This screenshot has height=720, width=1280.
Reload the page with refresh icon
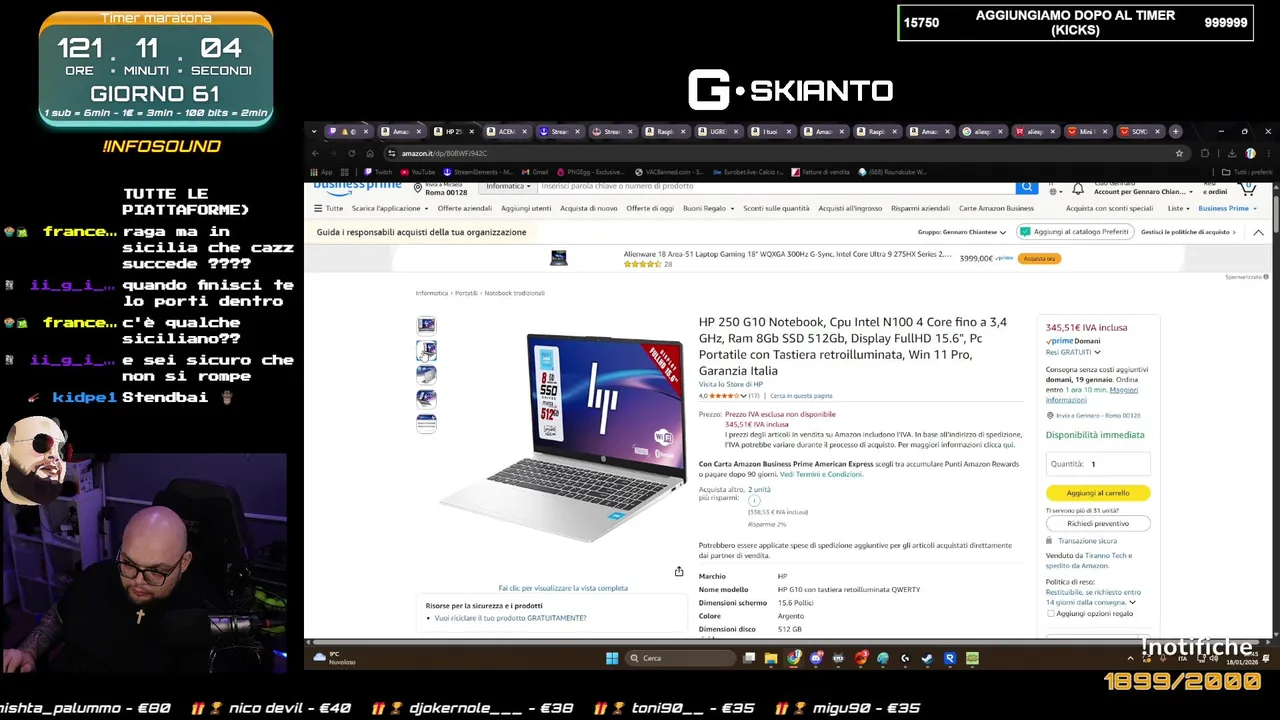point(351,153)
